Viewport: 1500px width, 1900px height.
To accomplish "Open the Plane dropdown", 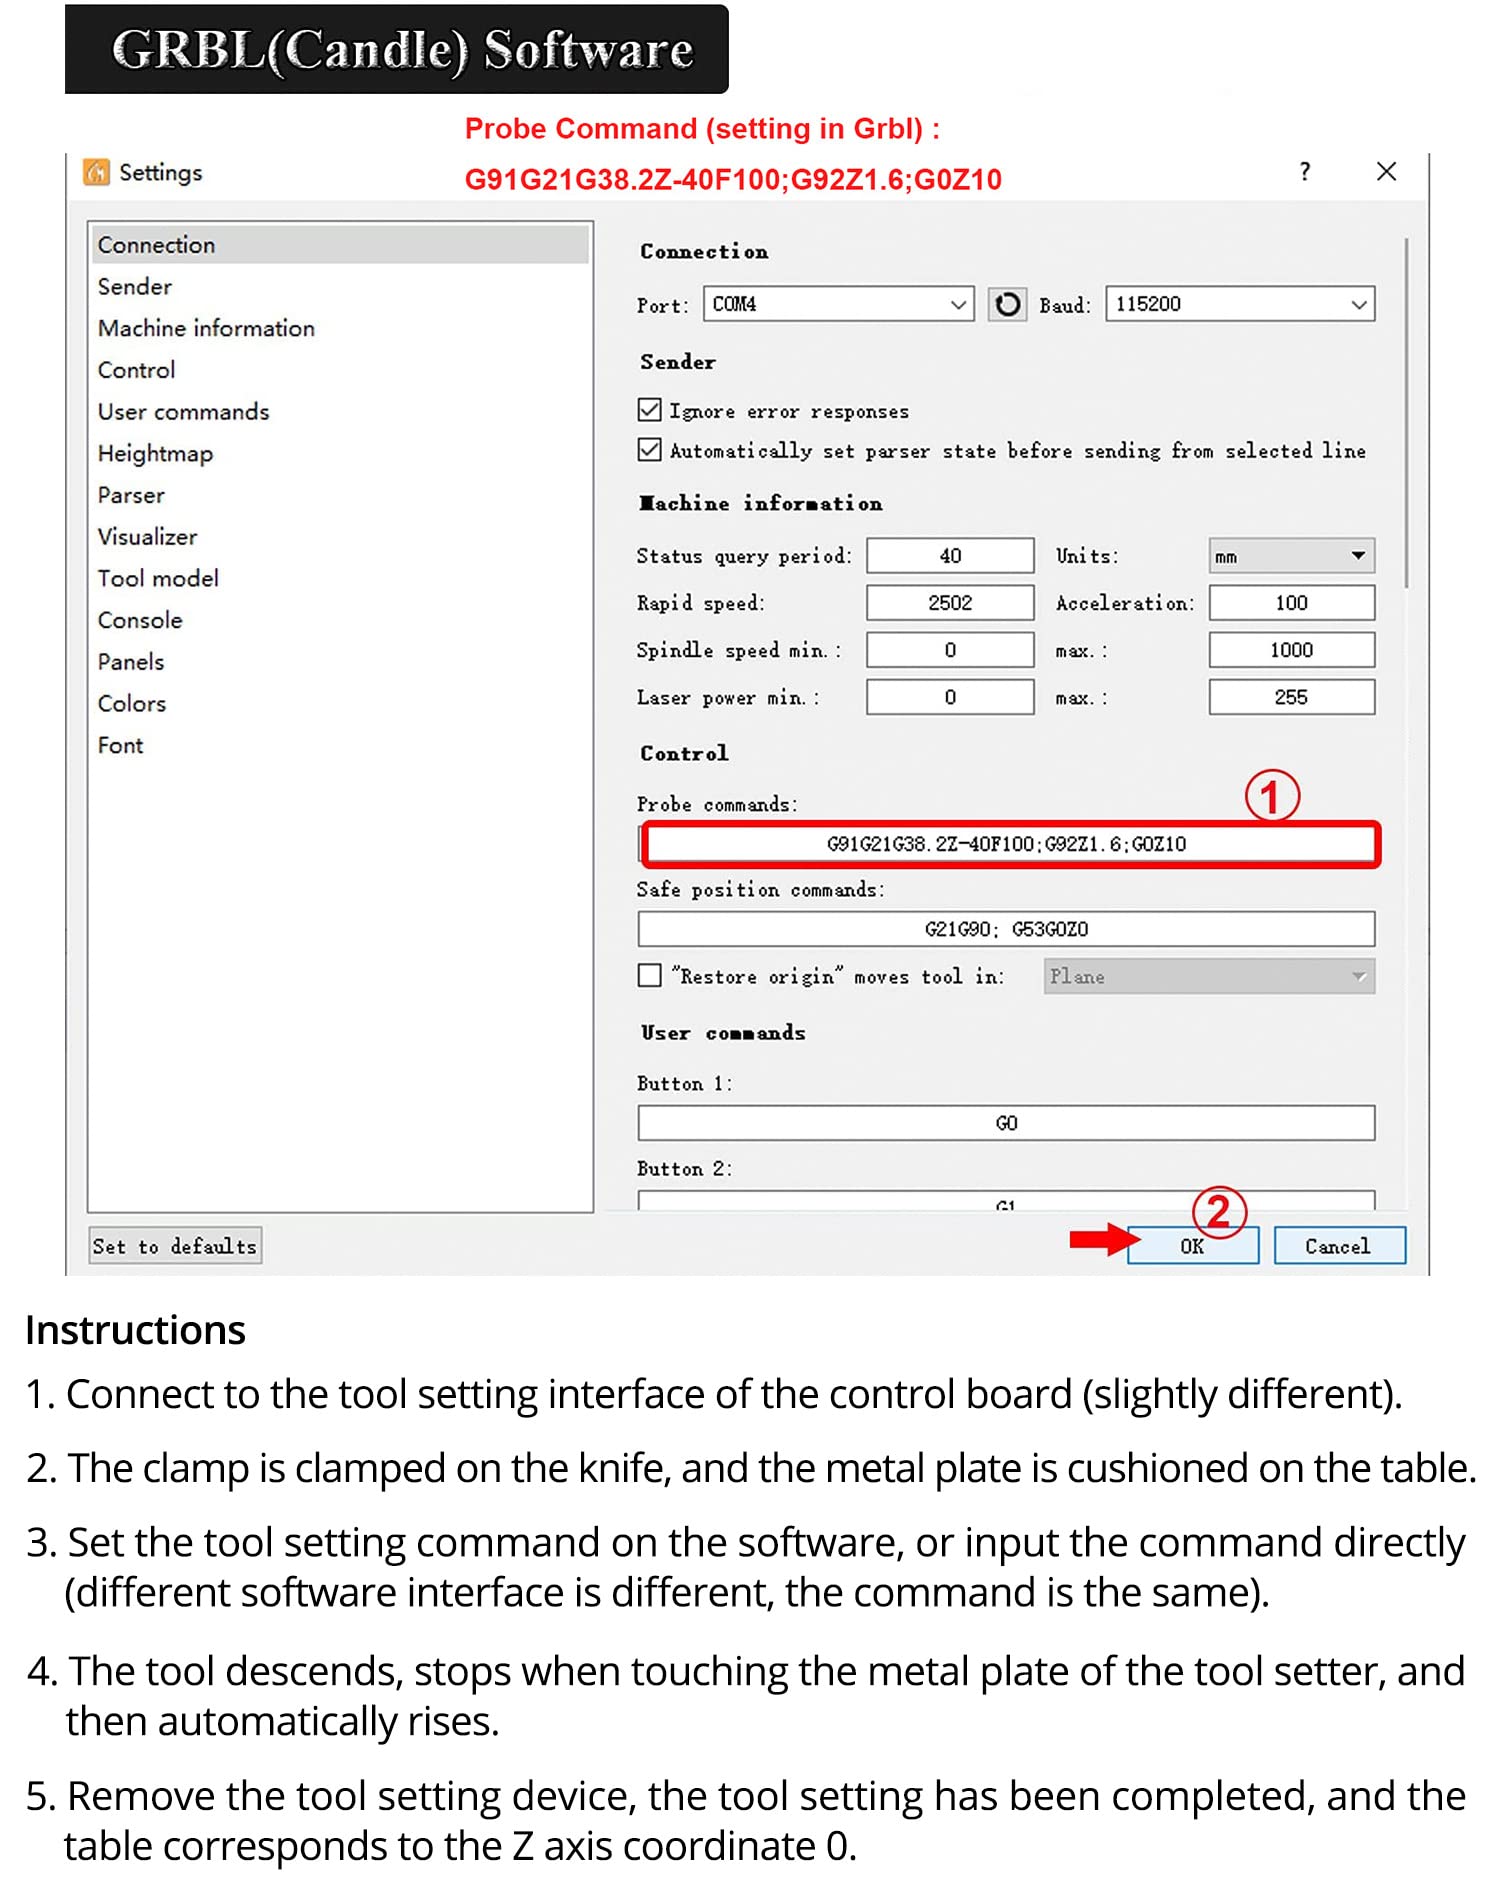I will [1209, 976].
